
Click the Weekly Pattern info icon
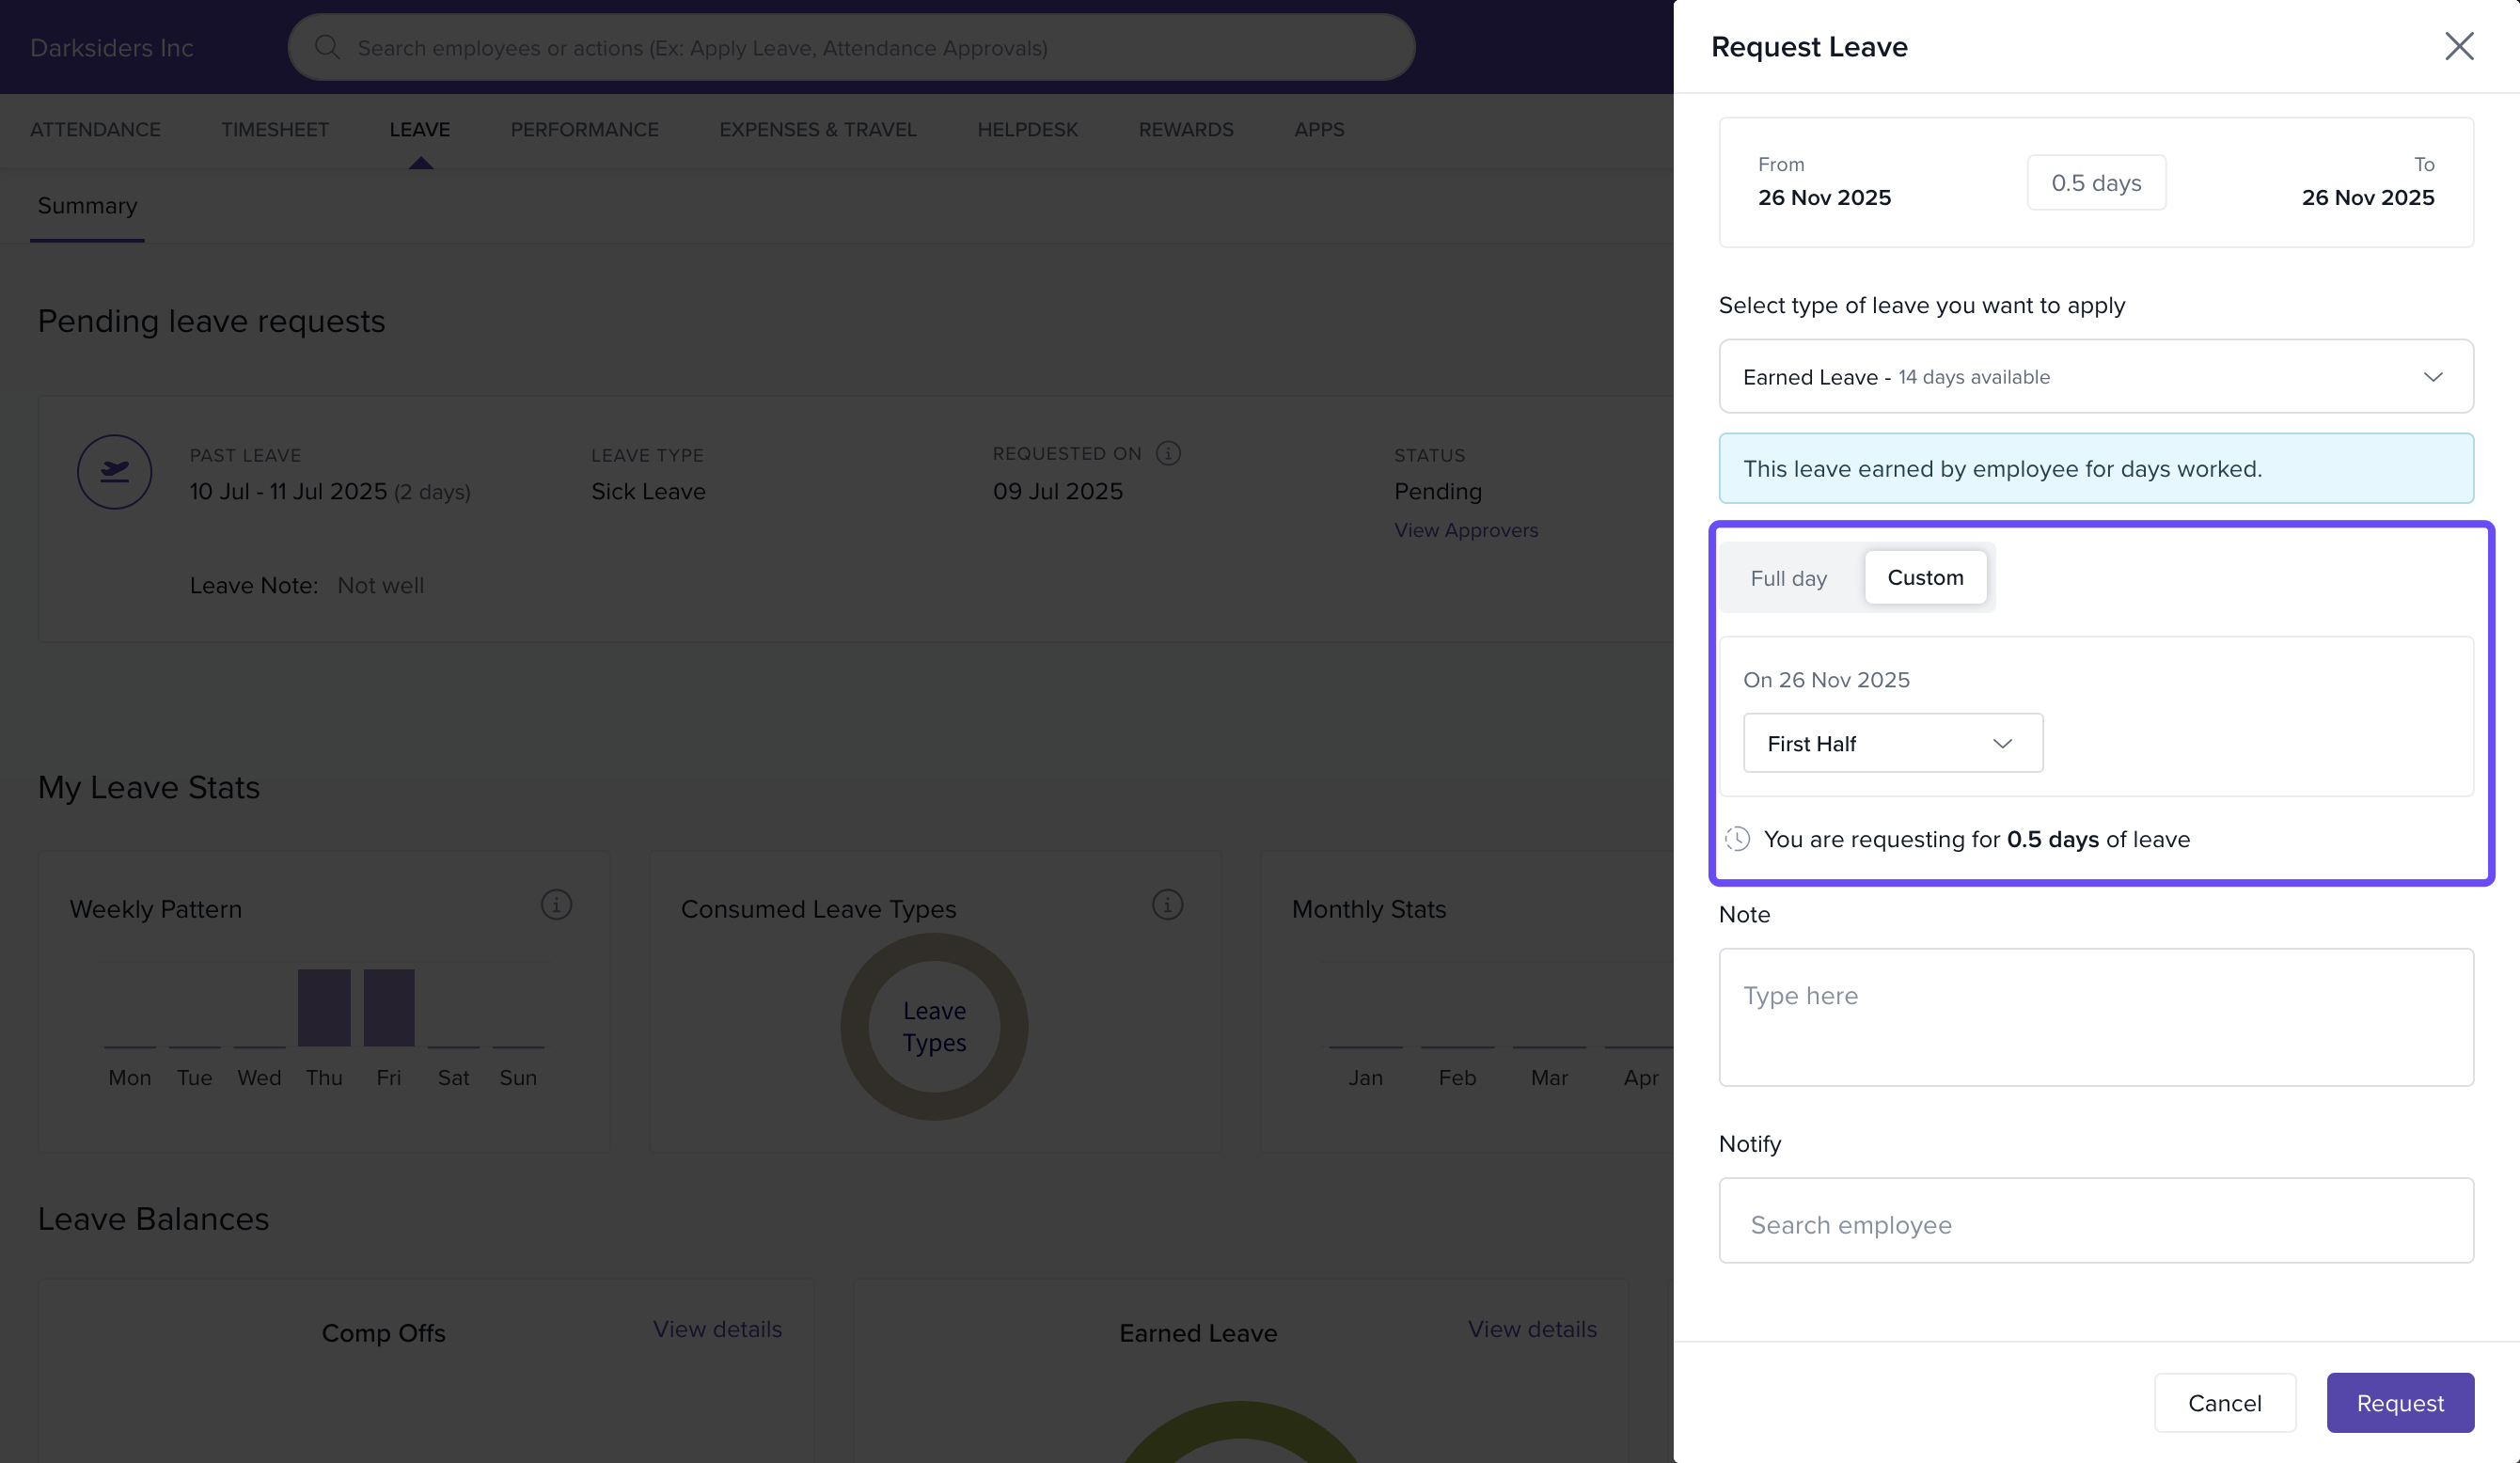(x=556, y=905)
